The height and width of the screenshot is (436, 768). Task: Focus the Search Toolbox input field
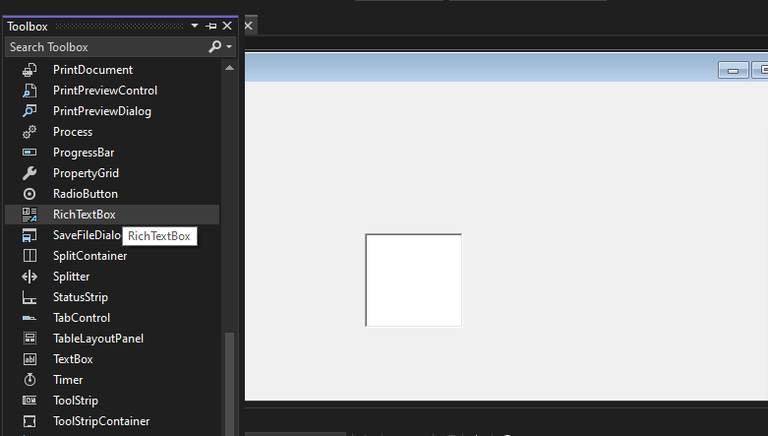tap(107, 47)
